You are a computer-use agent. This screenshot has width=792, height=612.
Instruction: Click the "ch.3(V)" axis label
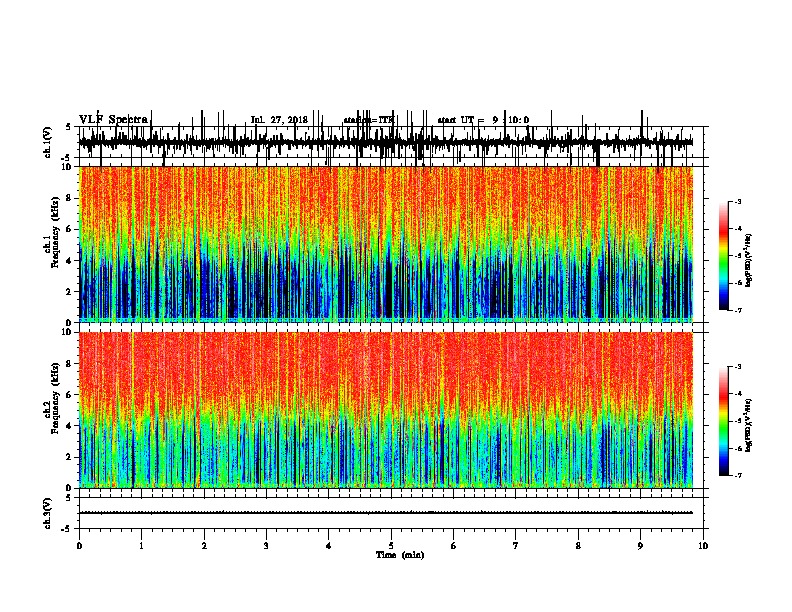pyautogui.click(x=48, y=513)
